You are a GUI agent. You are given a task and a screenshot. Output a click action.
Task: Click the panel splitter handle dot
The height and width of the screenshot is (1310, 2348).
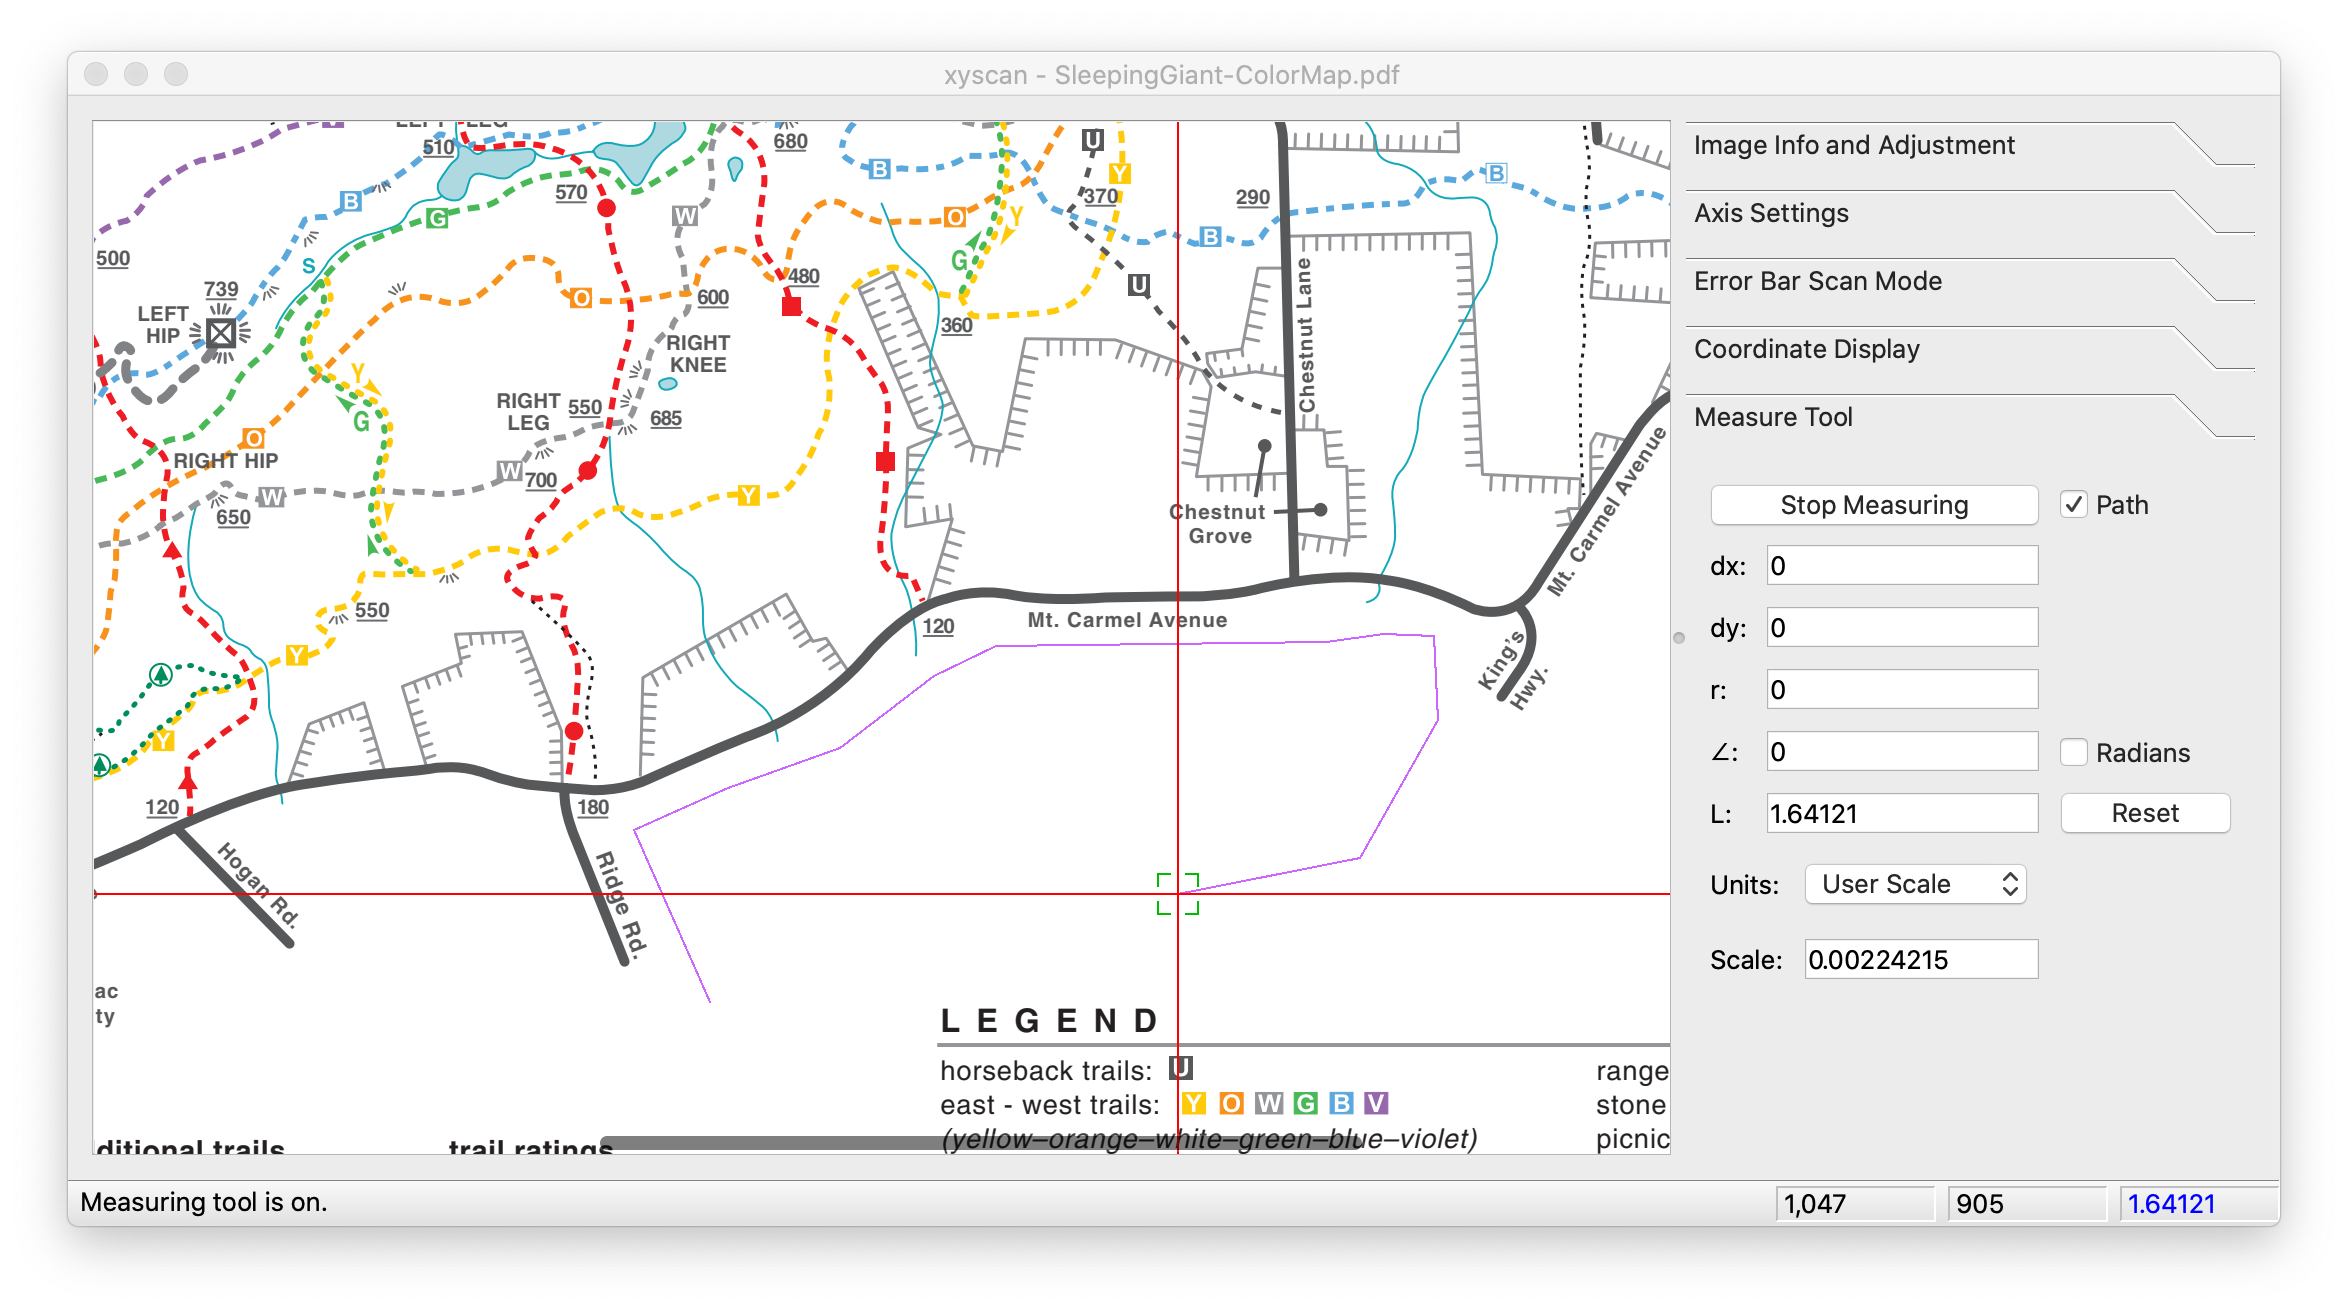click(1679, 638)
